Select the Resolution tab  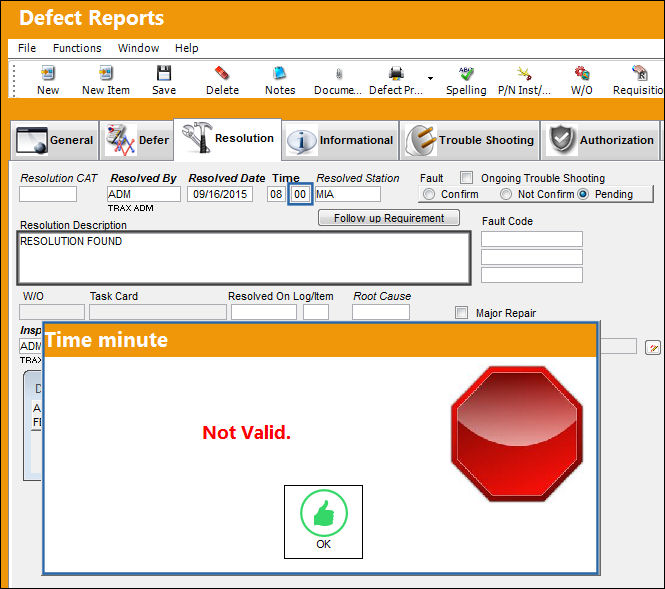point(228,138)
